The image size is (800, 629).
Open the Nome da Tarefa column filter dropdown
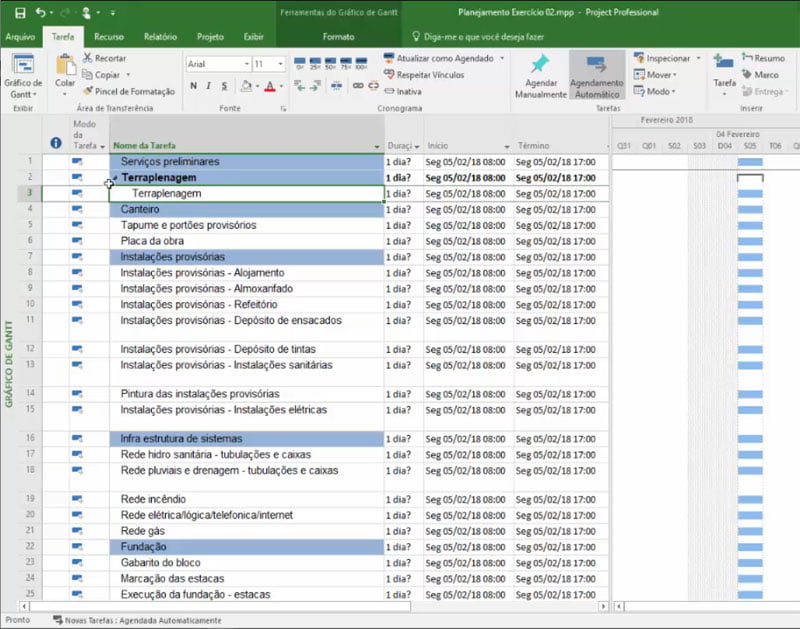(x=376, y=146)
